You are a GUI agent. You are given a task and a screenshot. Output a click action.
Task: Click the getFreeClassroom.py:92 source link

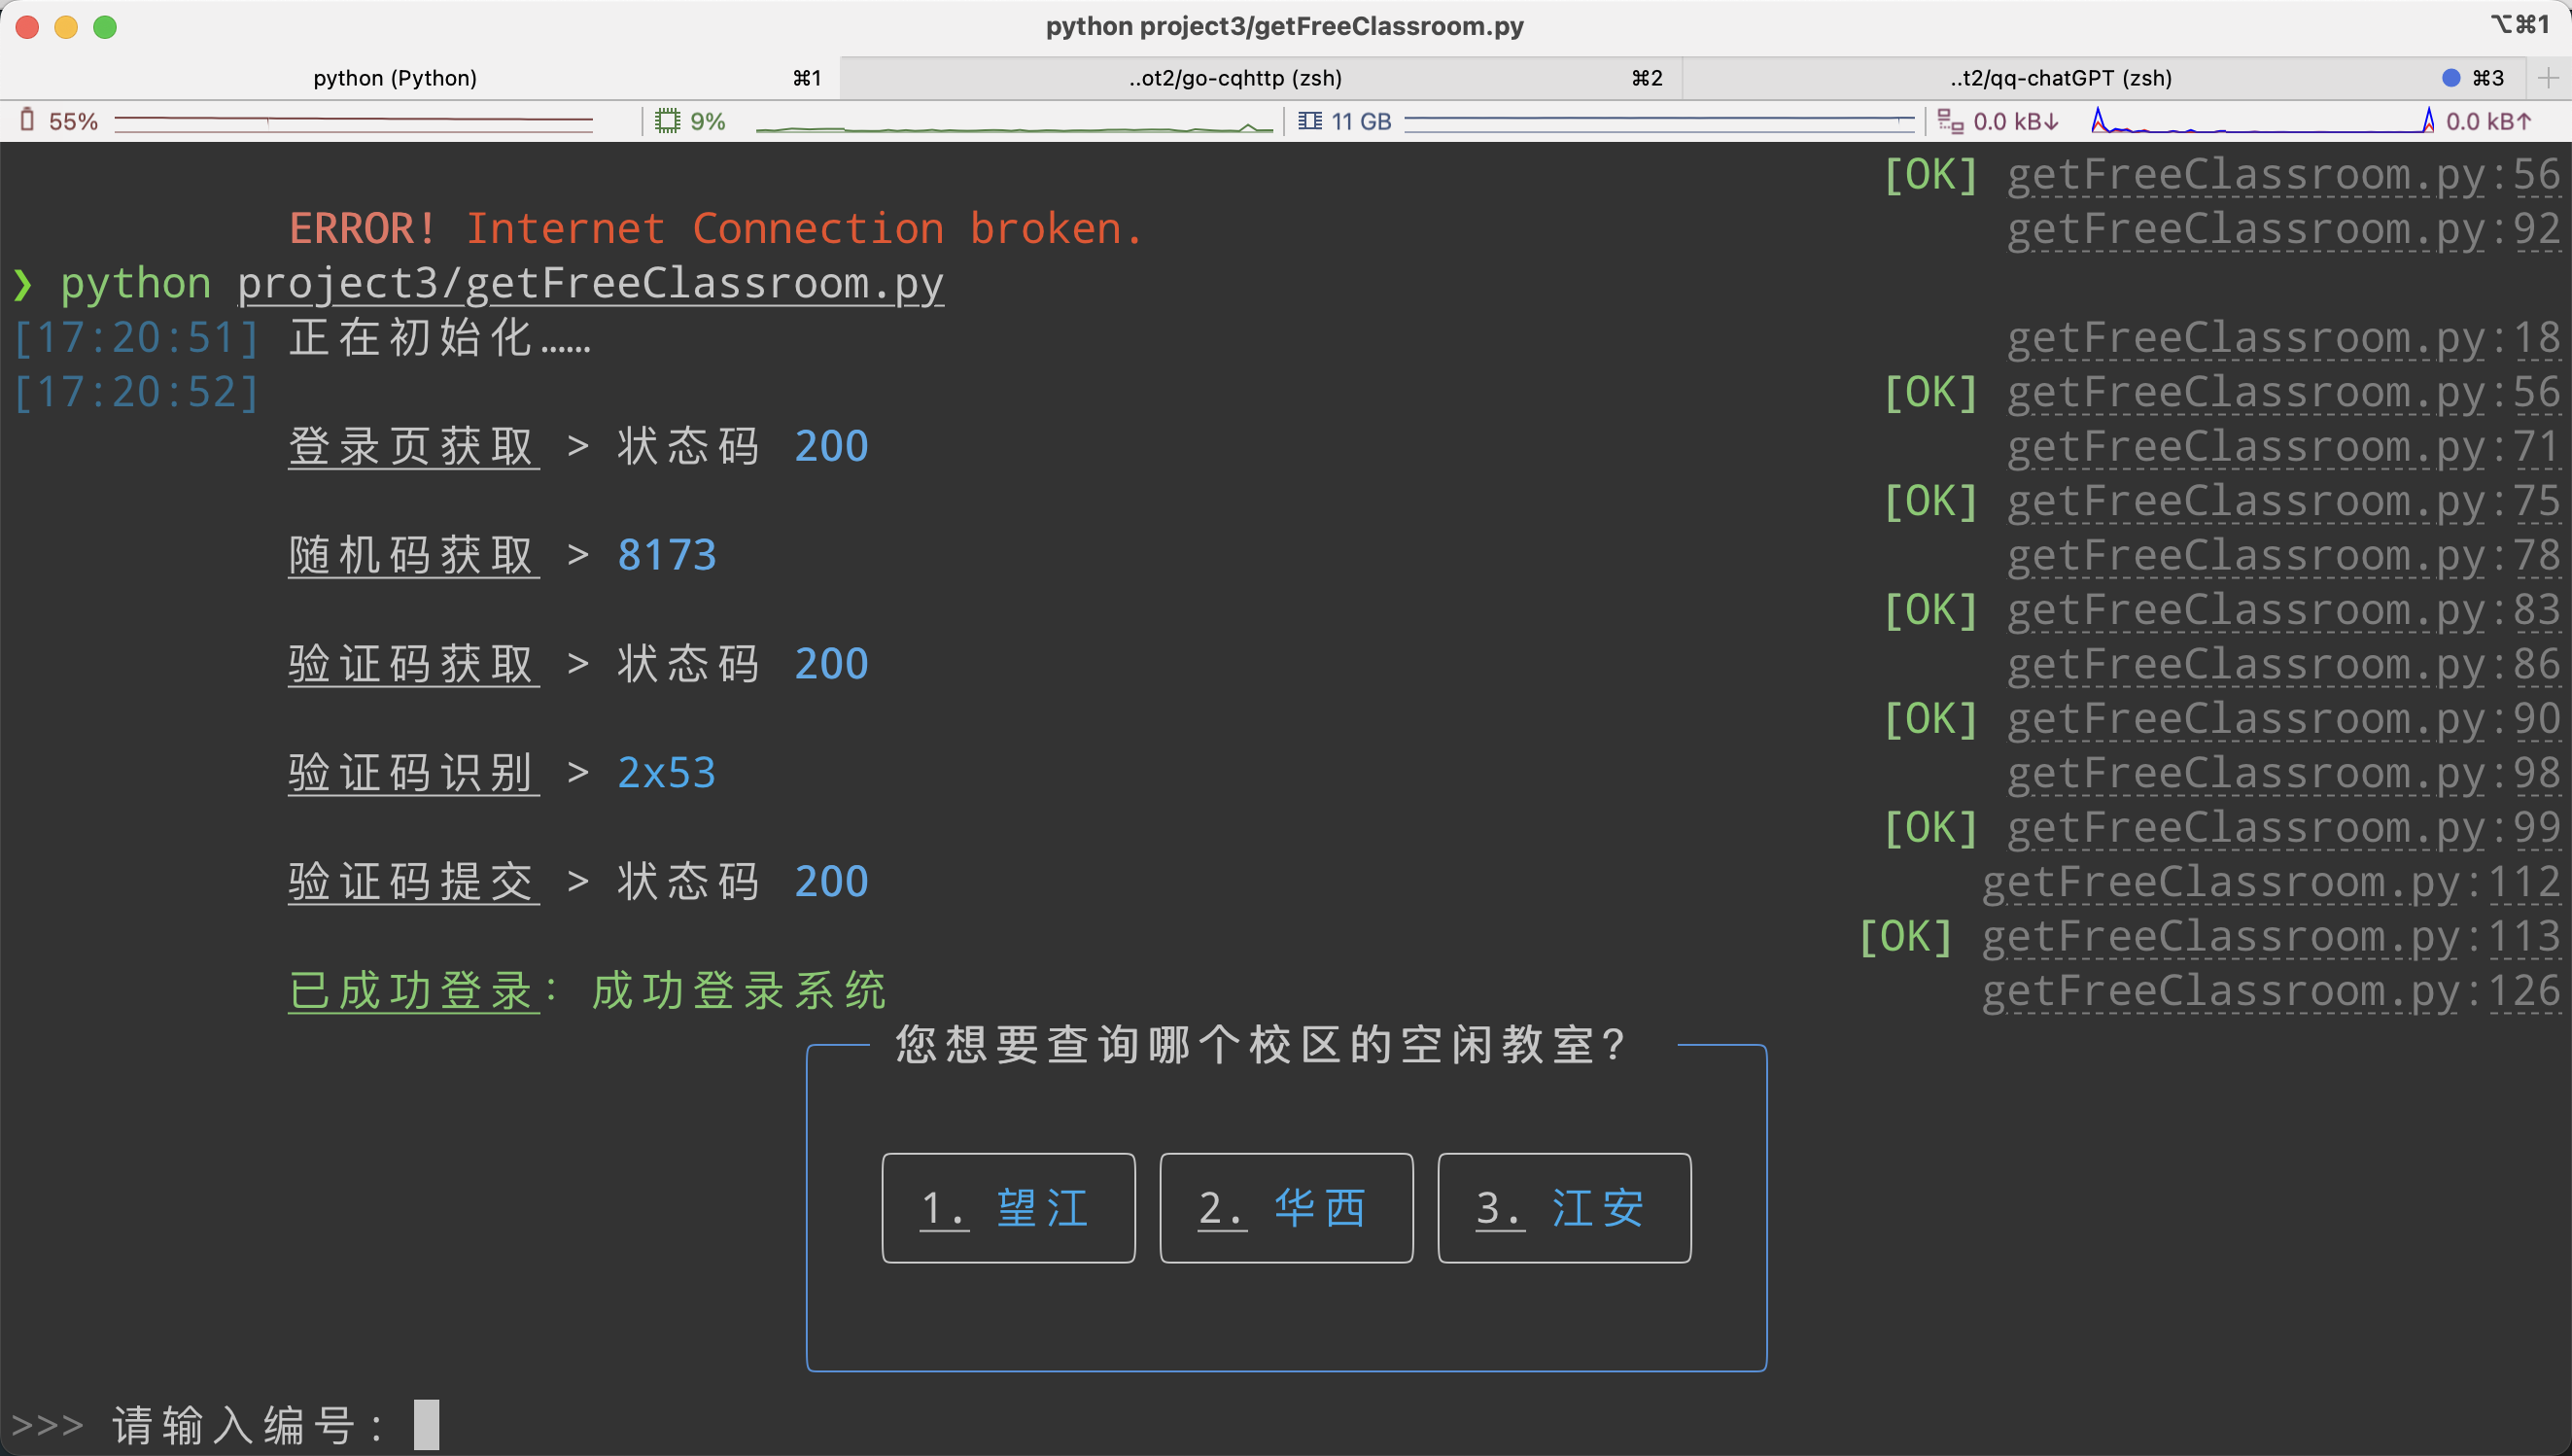(x=2284, y=230)
